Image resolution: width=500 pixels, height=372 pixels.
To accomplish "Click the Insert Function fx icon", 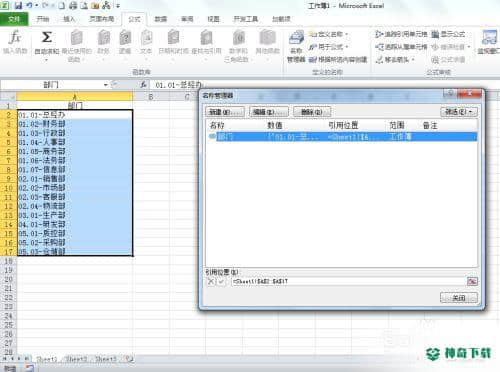I will click(x=15, y=37).
